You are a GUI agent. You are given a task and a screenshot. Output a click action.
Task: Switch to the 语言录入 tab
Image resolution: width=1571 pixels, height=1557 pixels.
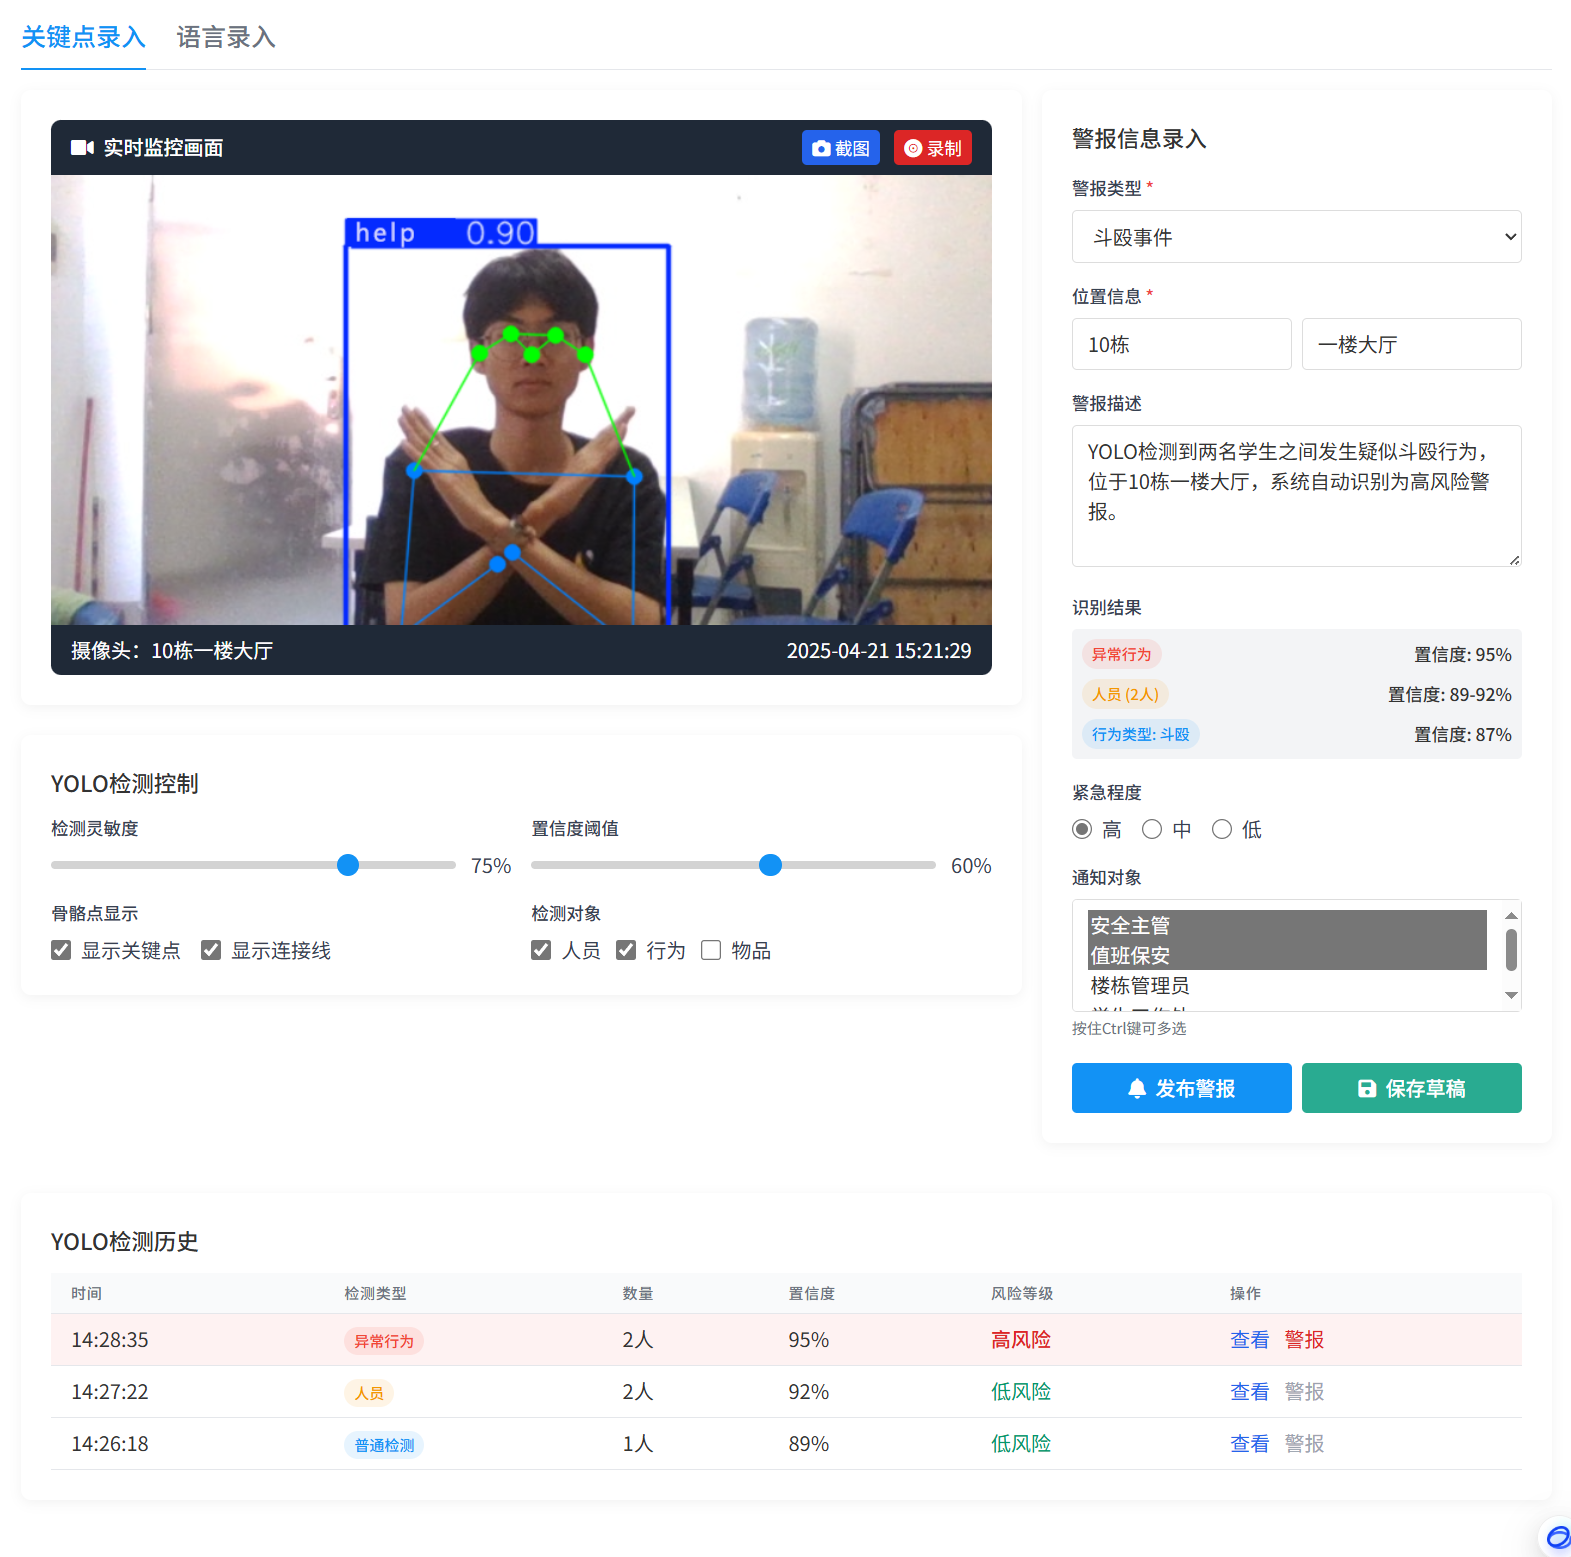(x=226, y=37)
